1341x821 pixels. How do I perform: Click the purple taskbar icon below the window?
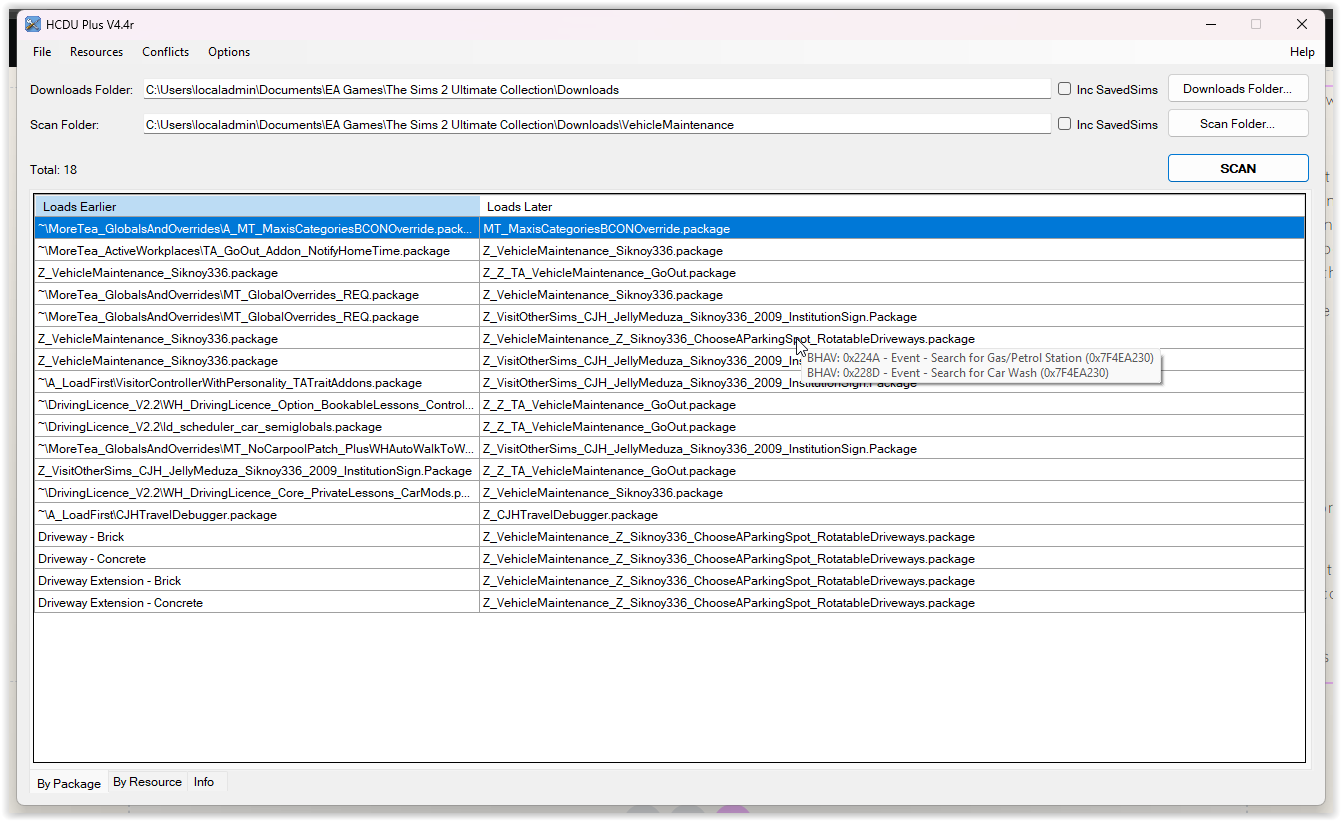734,812
